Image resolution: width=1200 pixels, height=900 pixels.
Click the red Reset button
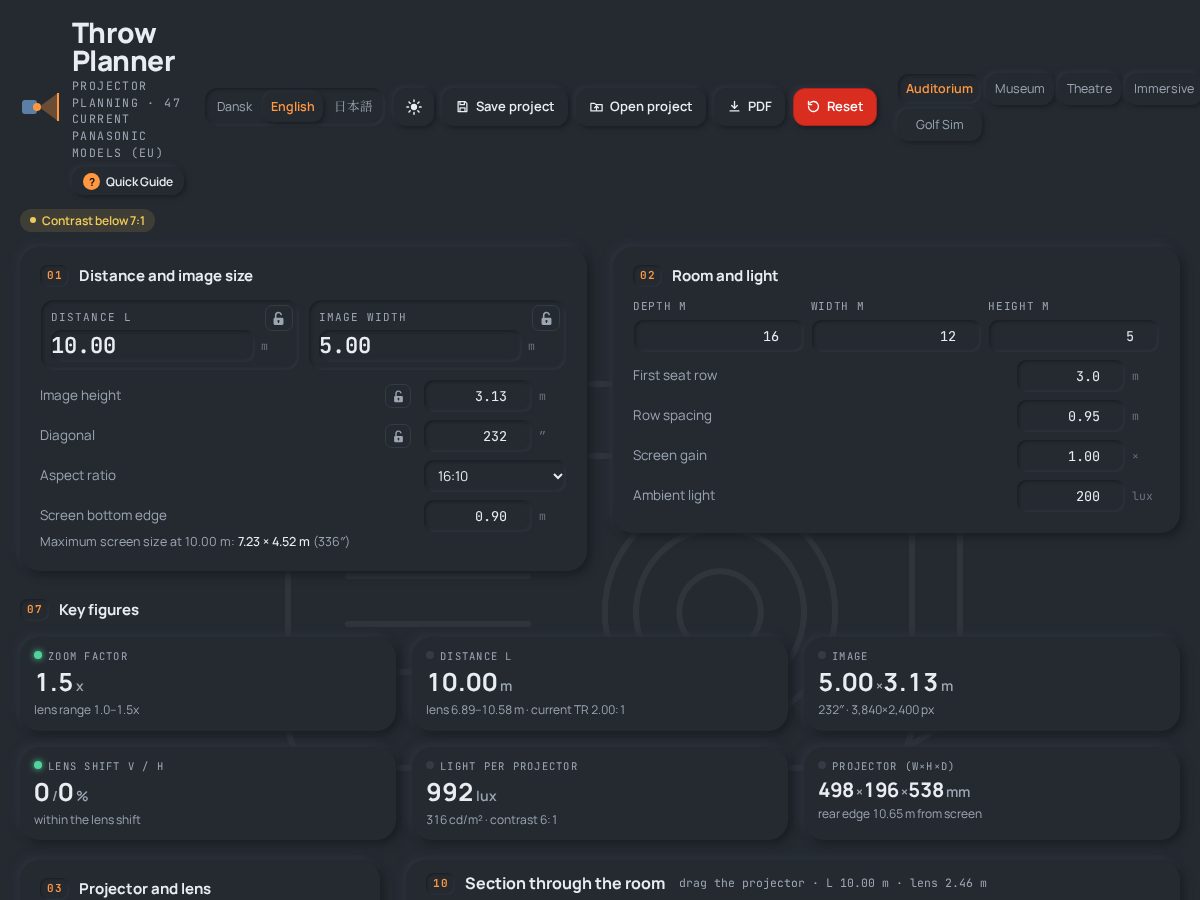click(835, 107)
